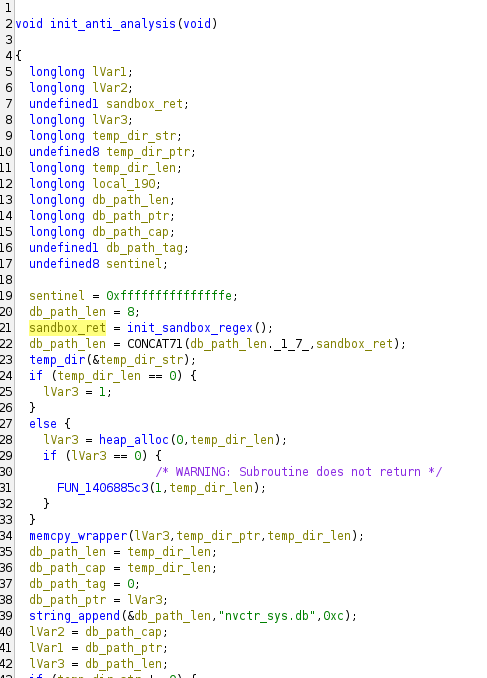The image size is (487, 678).
Task: Click the 0xfffffffffffffffe constant value
Action: coord(169,296)
